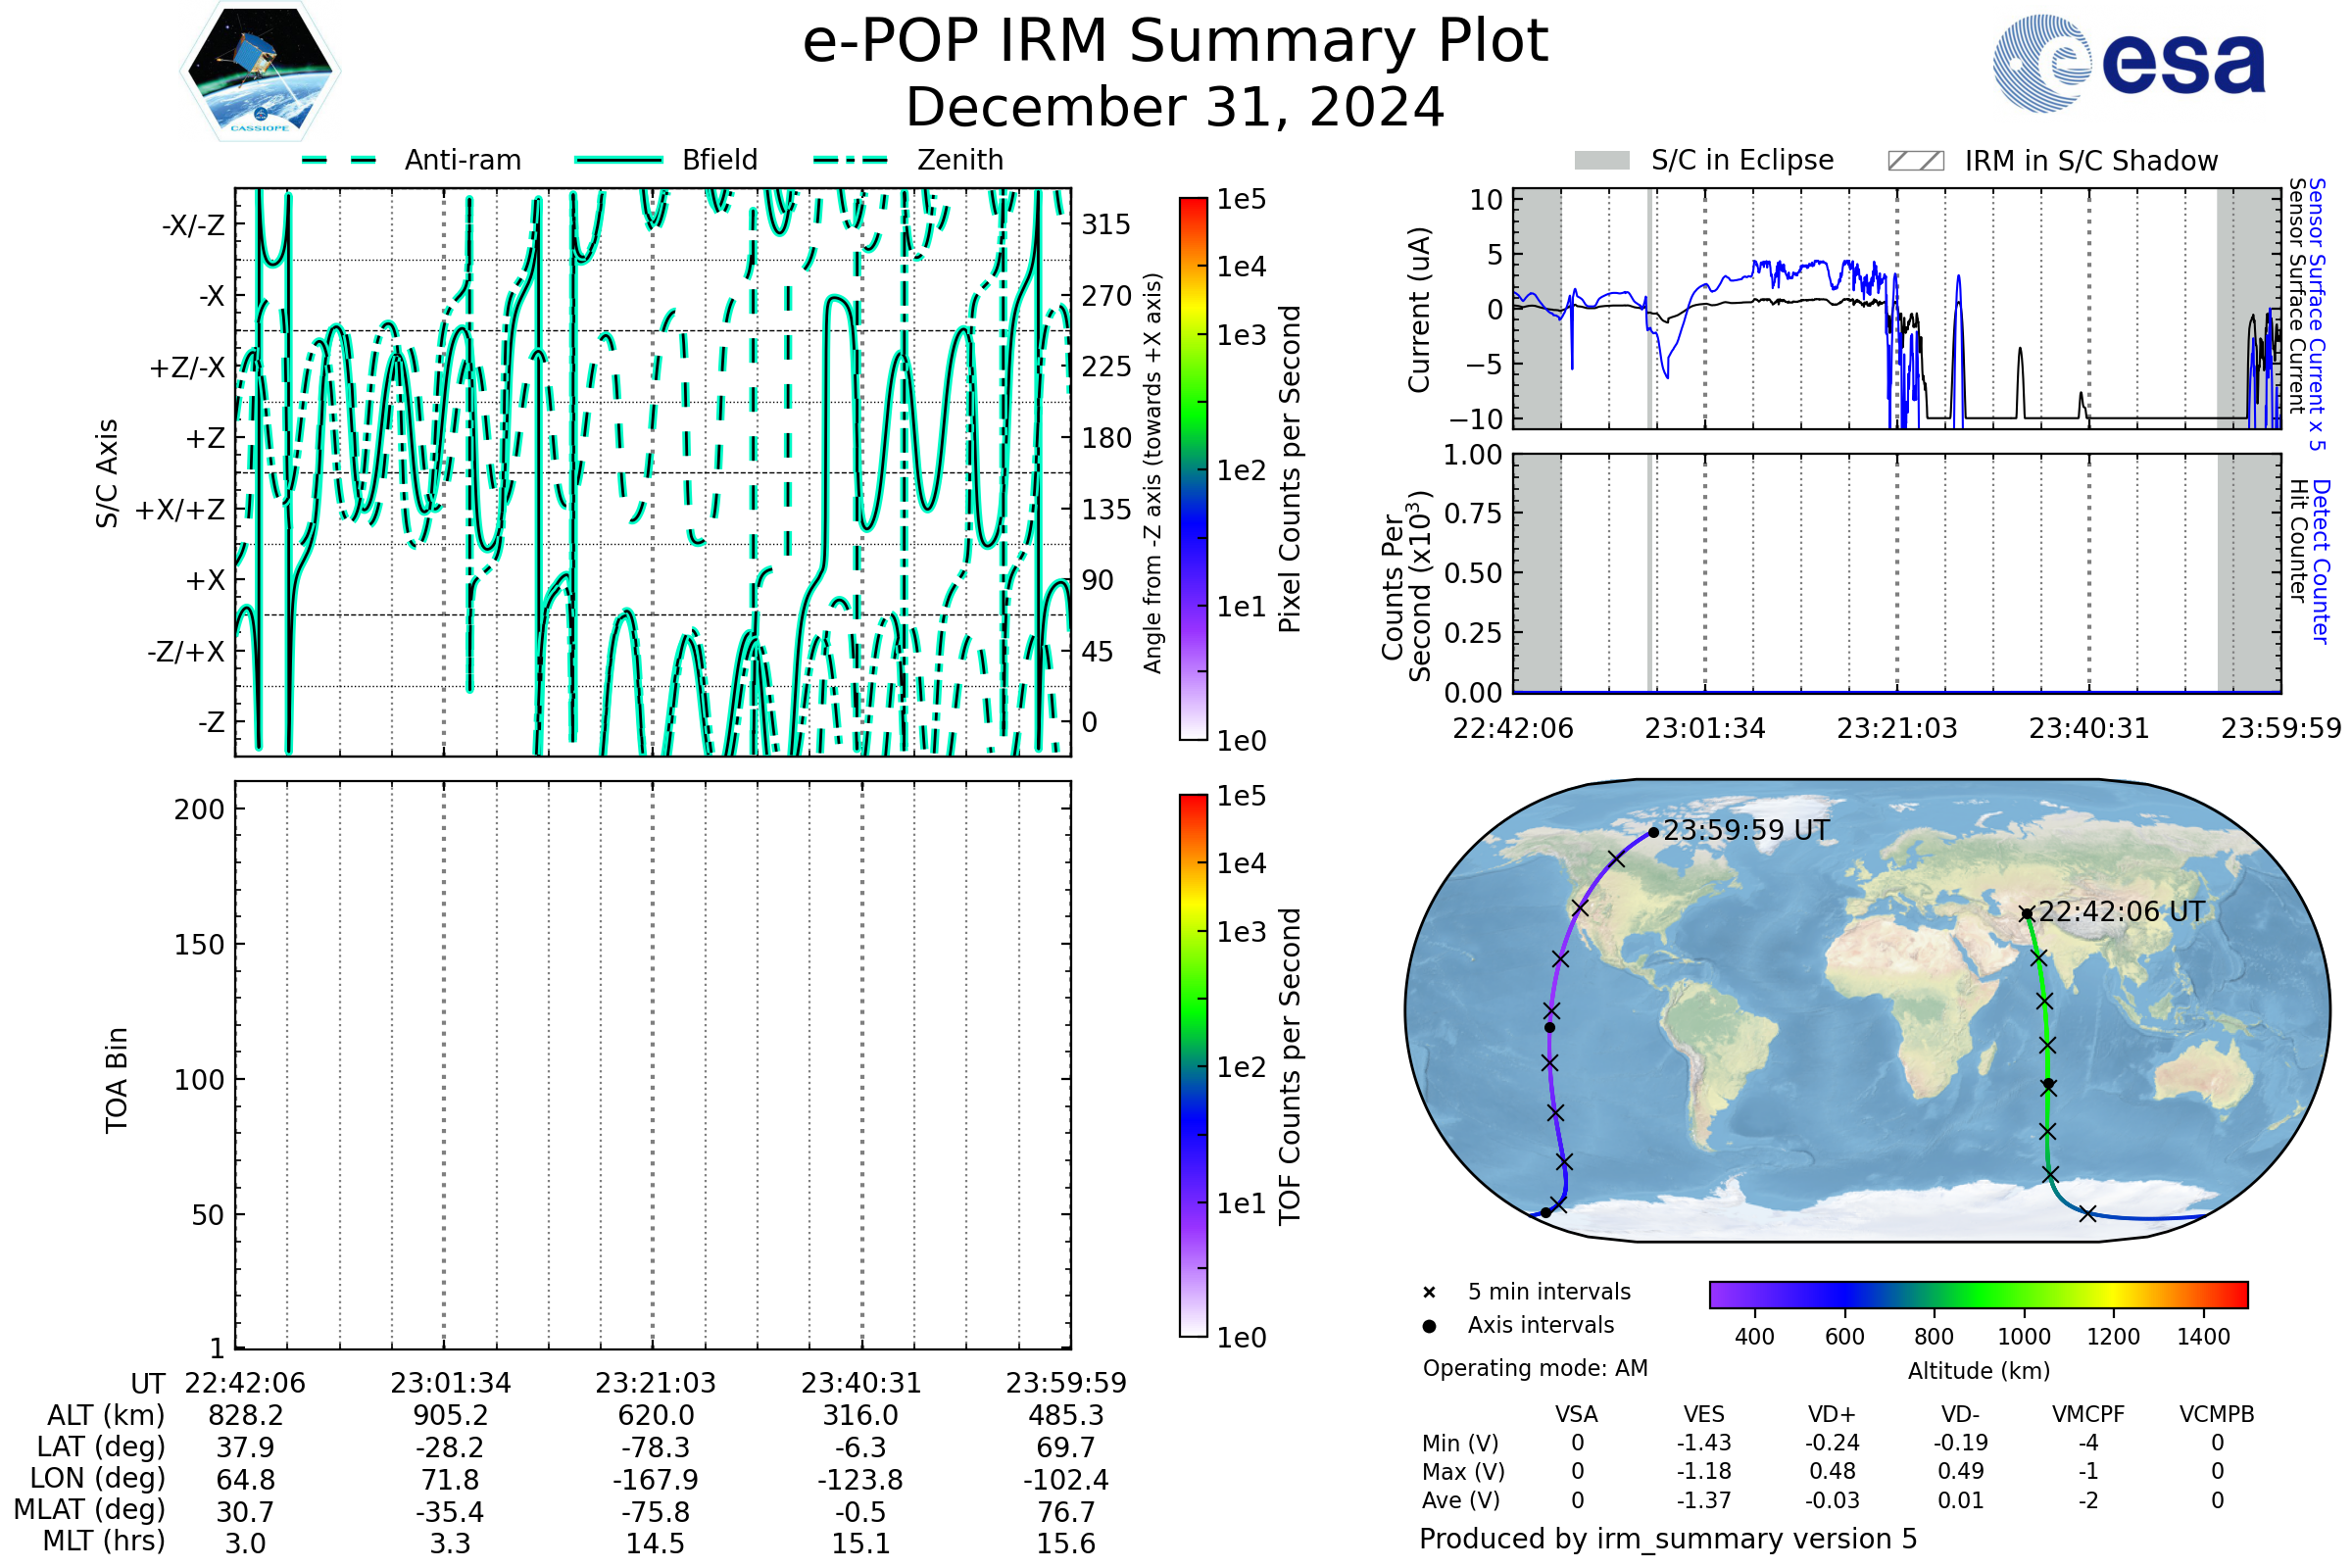Click the e-POP IRM Summary Plot title

[x=1175, y=42]
